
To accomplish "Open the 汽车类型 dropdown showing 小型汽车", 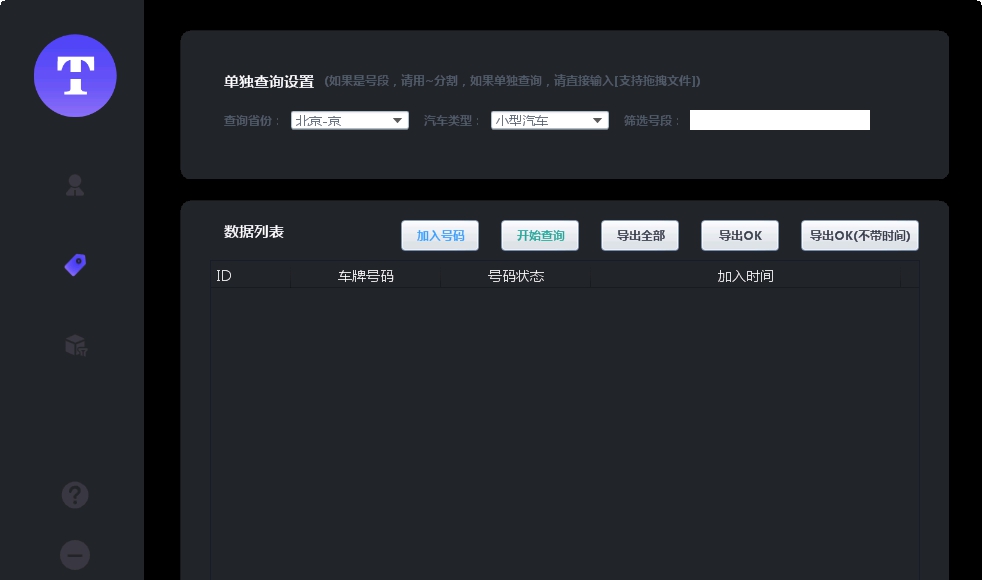I will (550, 120).
